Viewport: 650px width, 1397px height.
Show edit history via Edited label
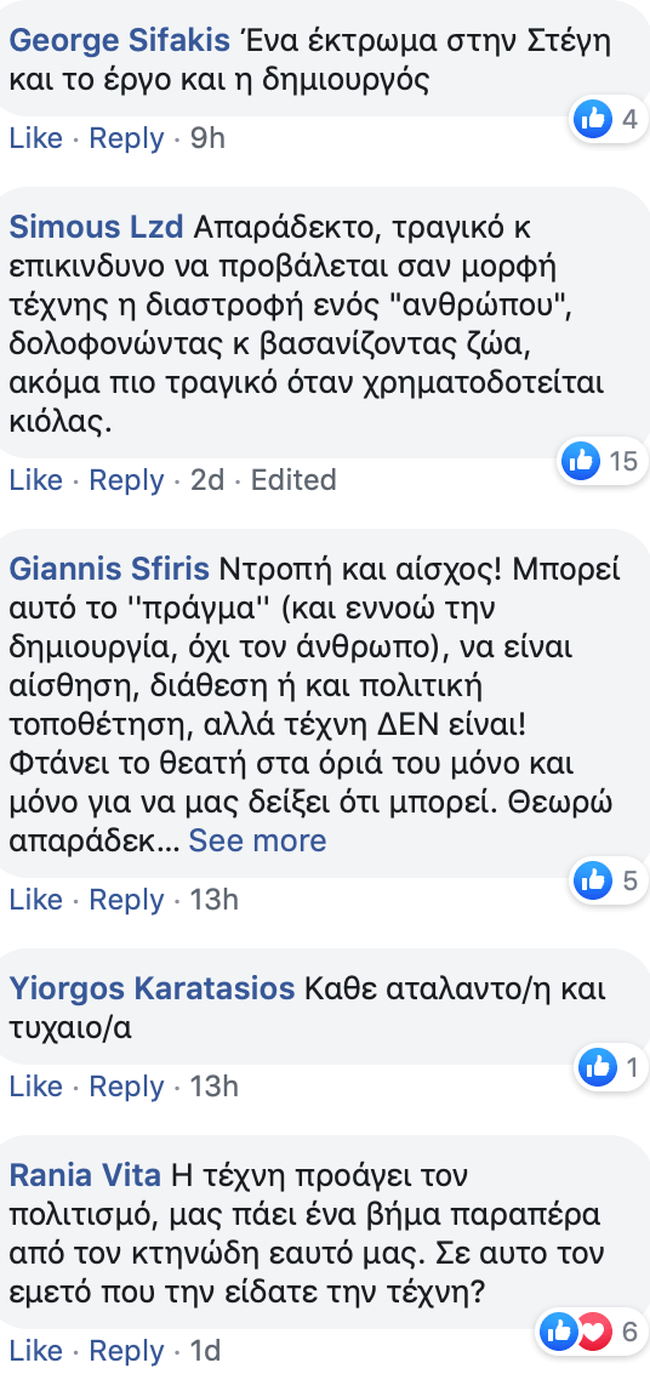pos(293,480)
